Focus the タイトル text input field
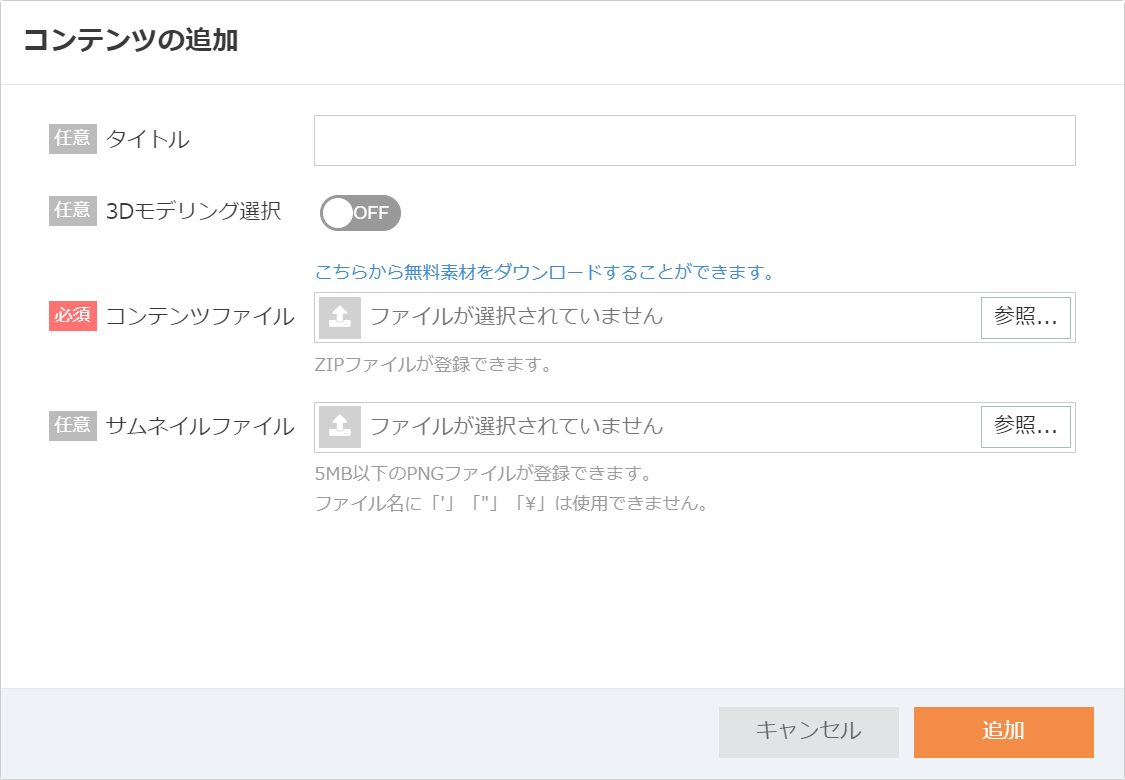This screenshot has width=1125, height=780. click(694, 140)
